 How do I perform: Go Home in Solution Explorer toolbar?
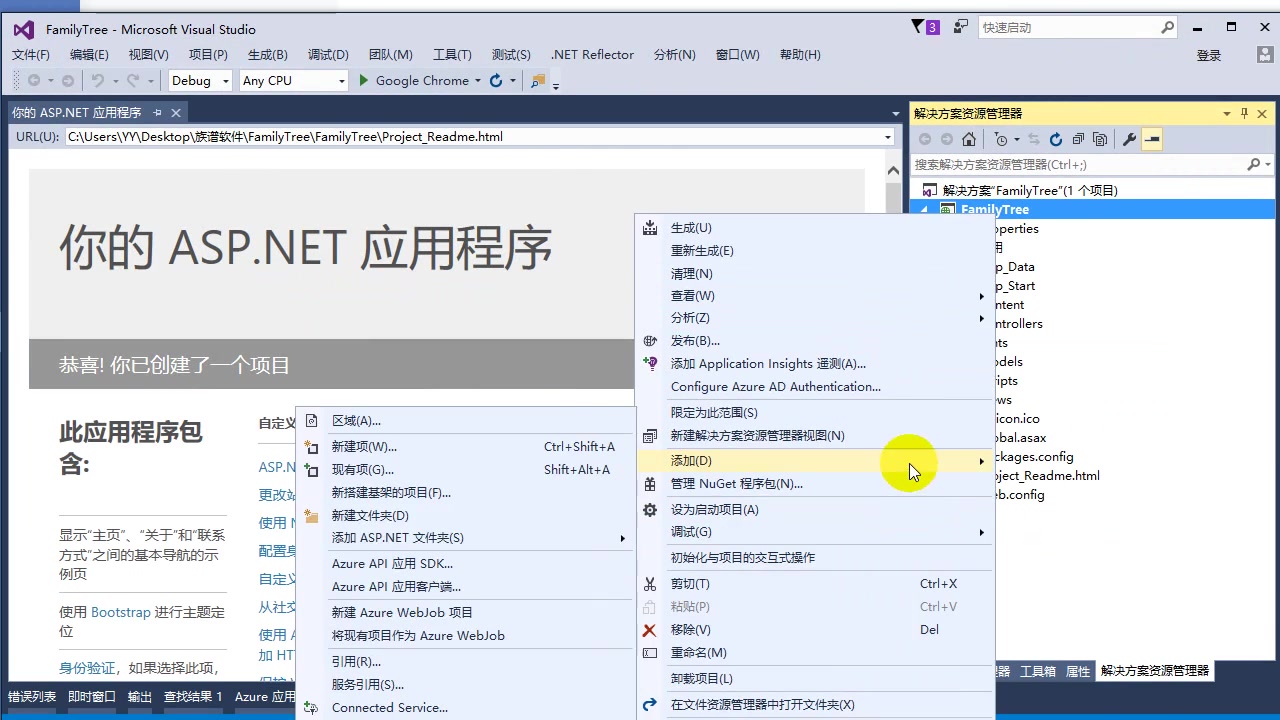click(x=968, y=139)
